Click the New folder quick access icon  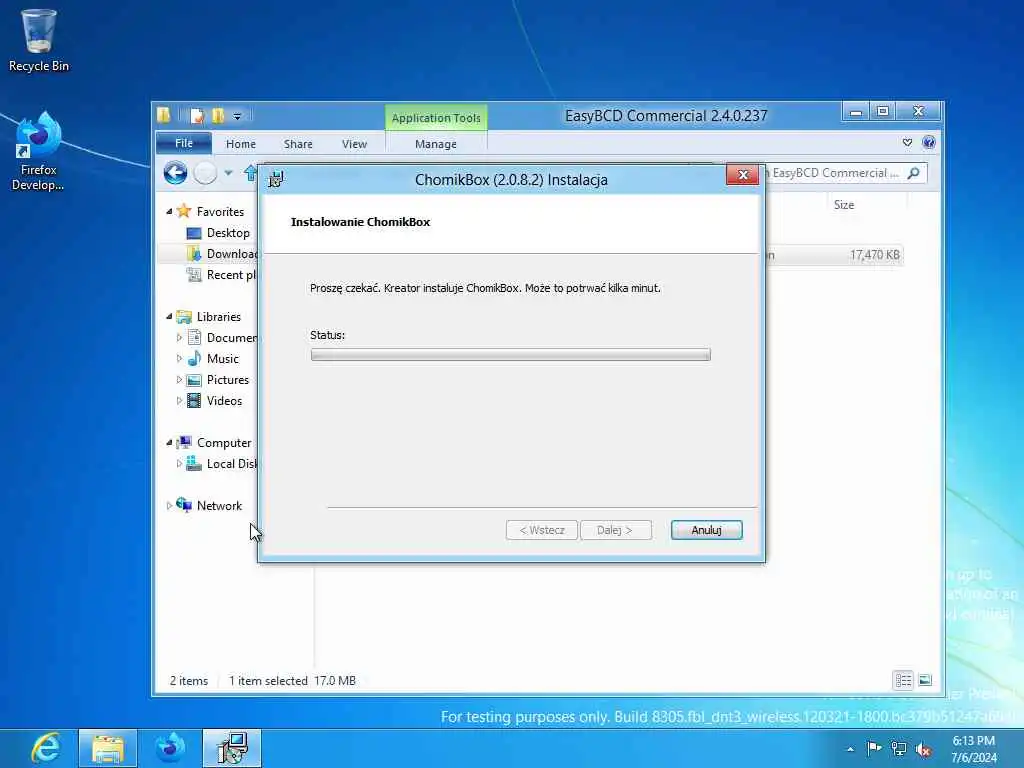(x=218, y=116)
